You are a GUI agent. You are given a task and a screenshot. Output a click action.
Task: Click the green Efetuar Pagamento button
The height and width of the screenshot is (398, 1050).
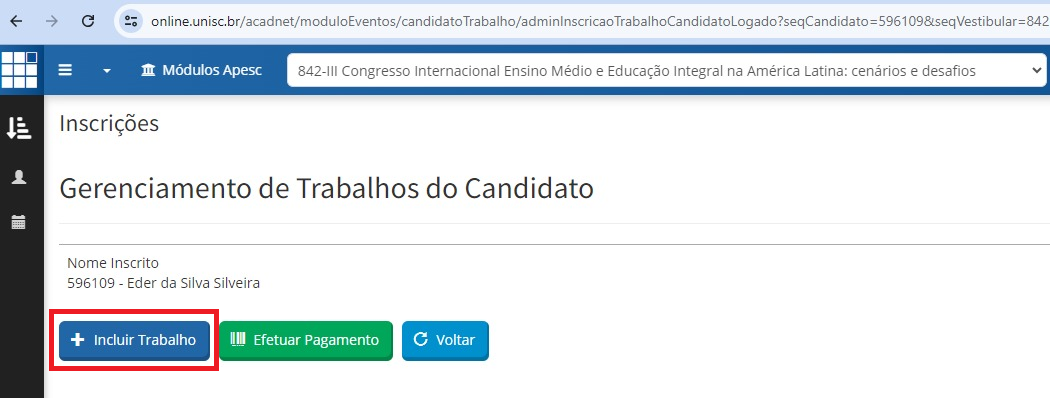(305, 340)
